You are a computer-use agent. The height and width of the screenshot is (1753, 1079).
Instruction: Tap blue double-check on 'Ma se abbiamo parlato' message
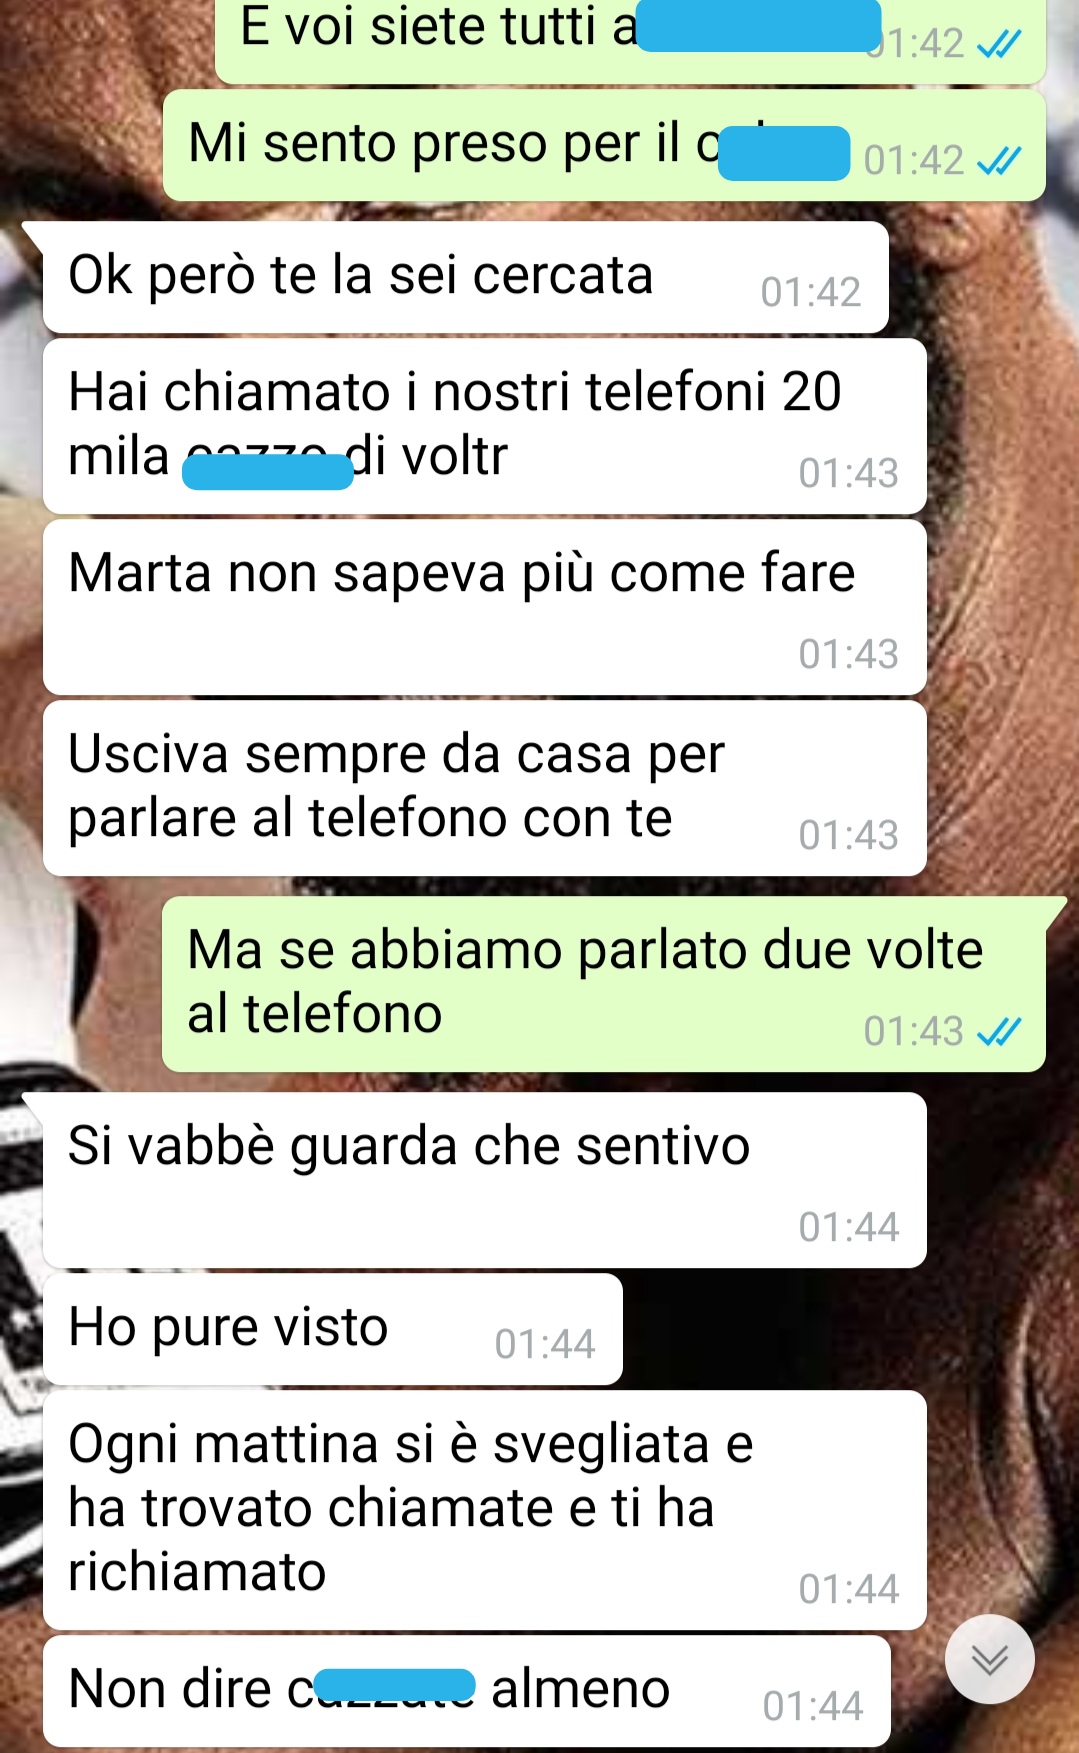point(999,1031)
